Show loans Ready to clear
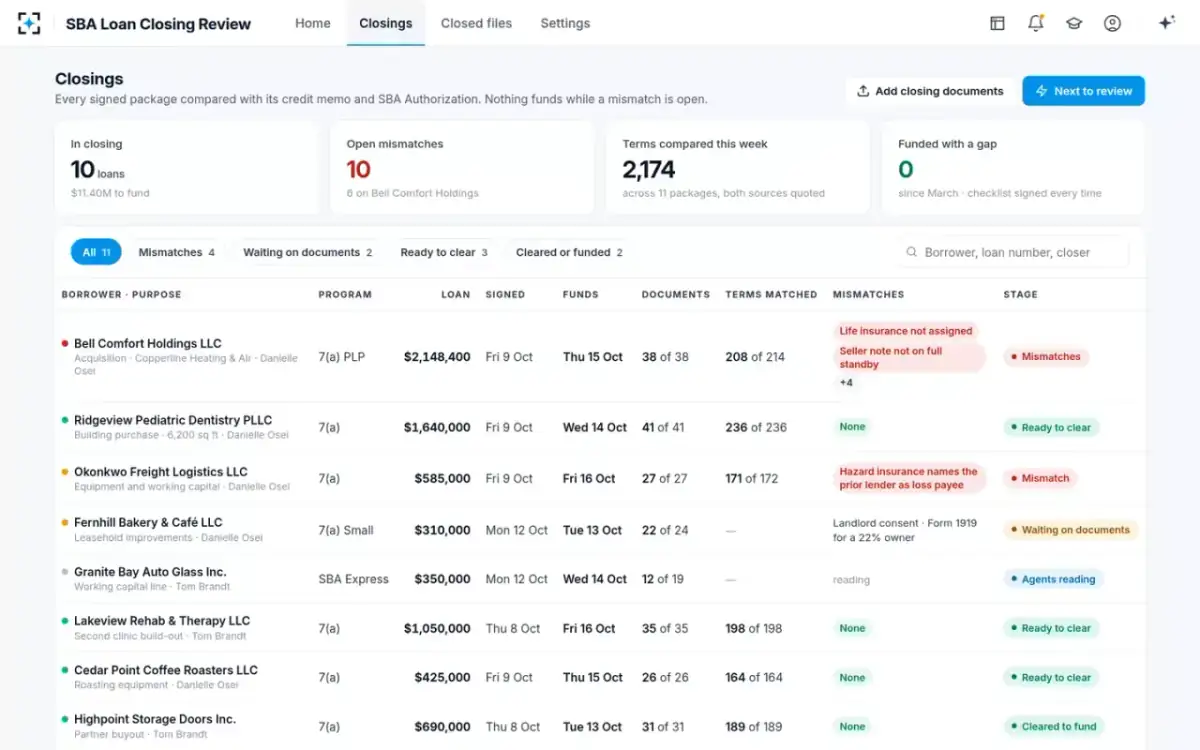1200x750 pixels. click(444, 252)
